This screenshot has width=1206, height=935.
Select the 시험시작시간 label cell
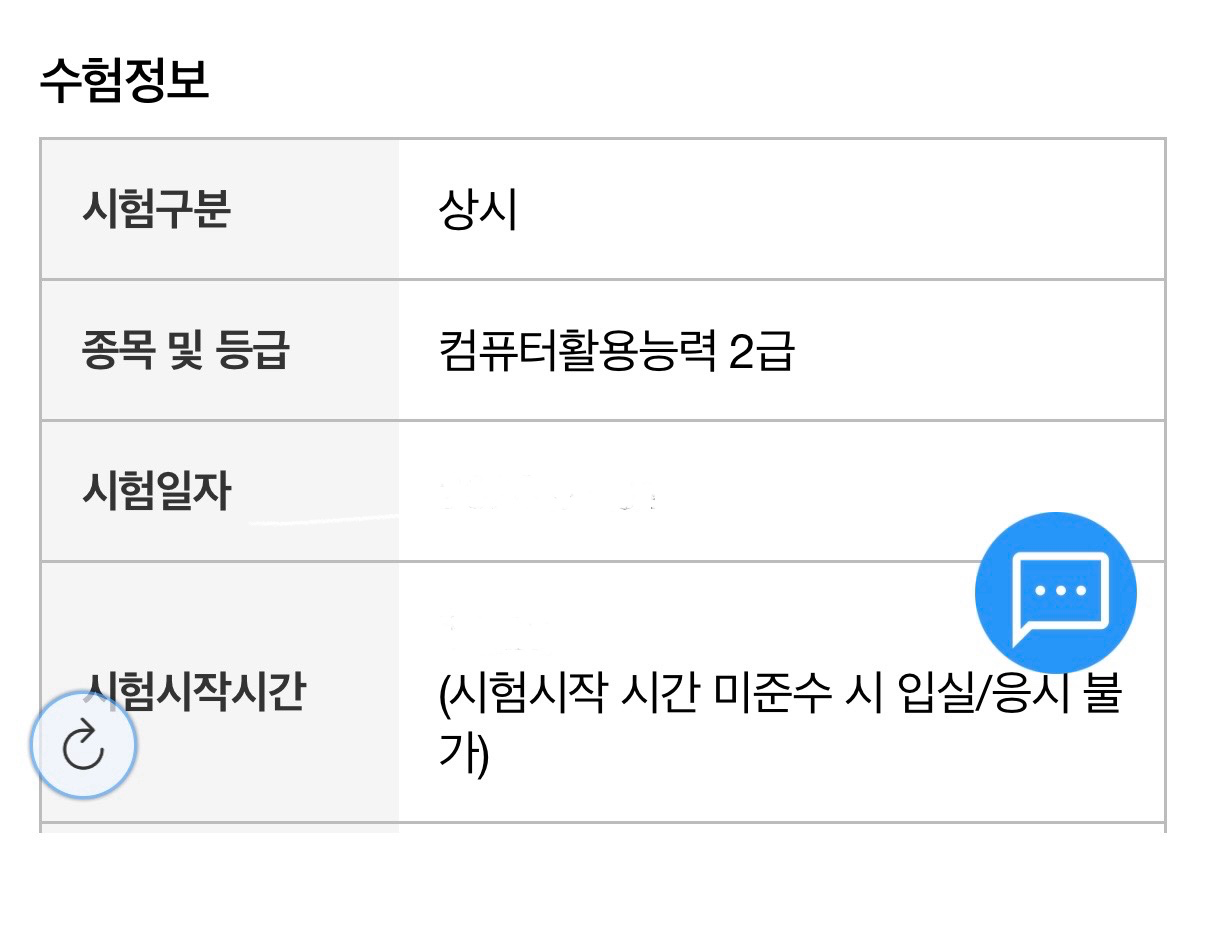(195, 690)
